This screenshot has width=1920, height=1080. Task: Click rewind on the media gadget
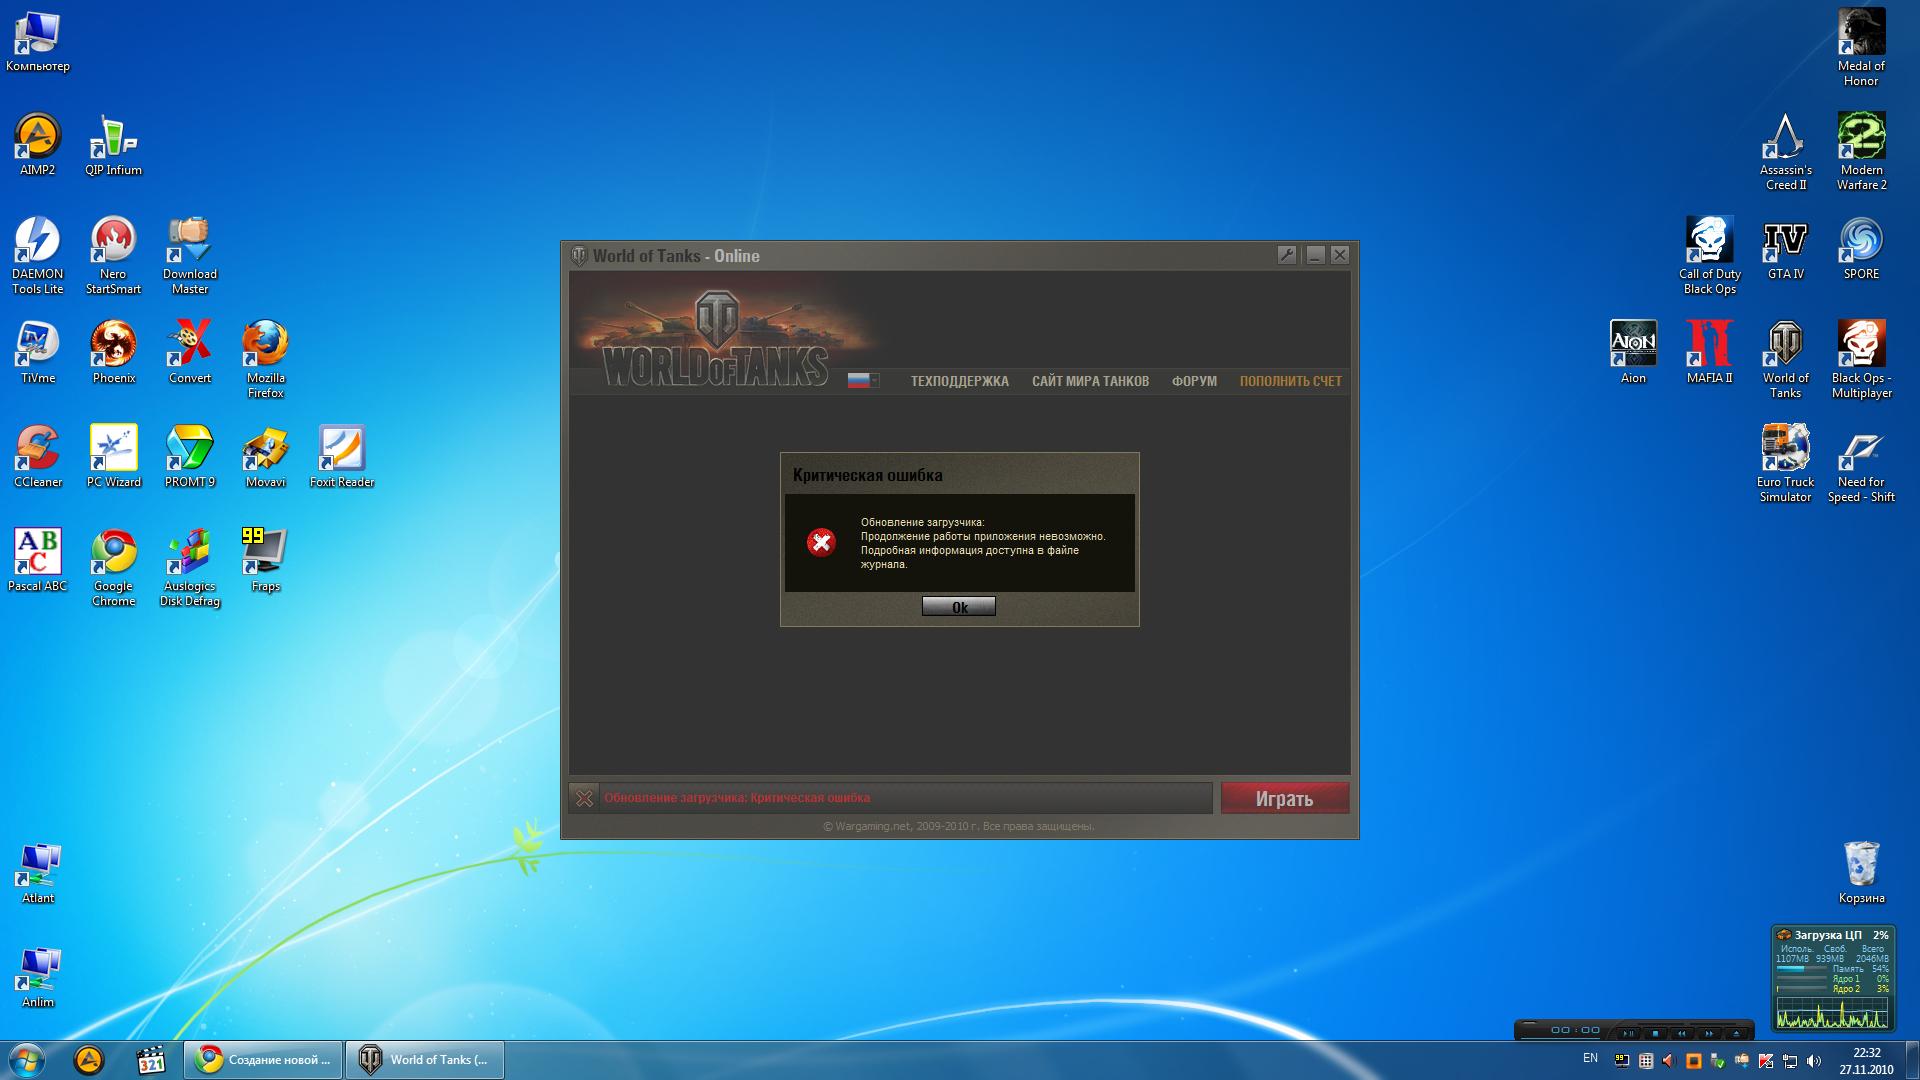pos(1682,1033)
